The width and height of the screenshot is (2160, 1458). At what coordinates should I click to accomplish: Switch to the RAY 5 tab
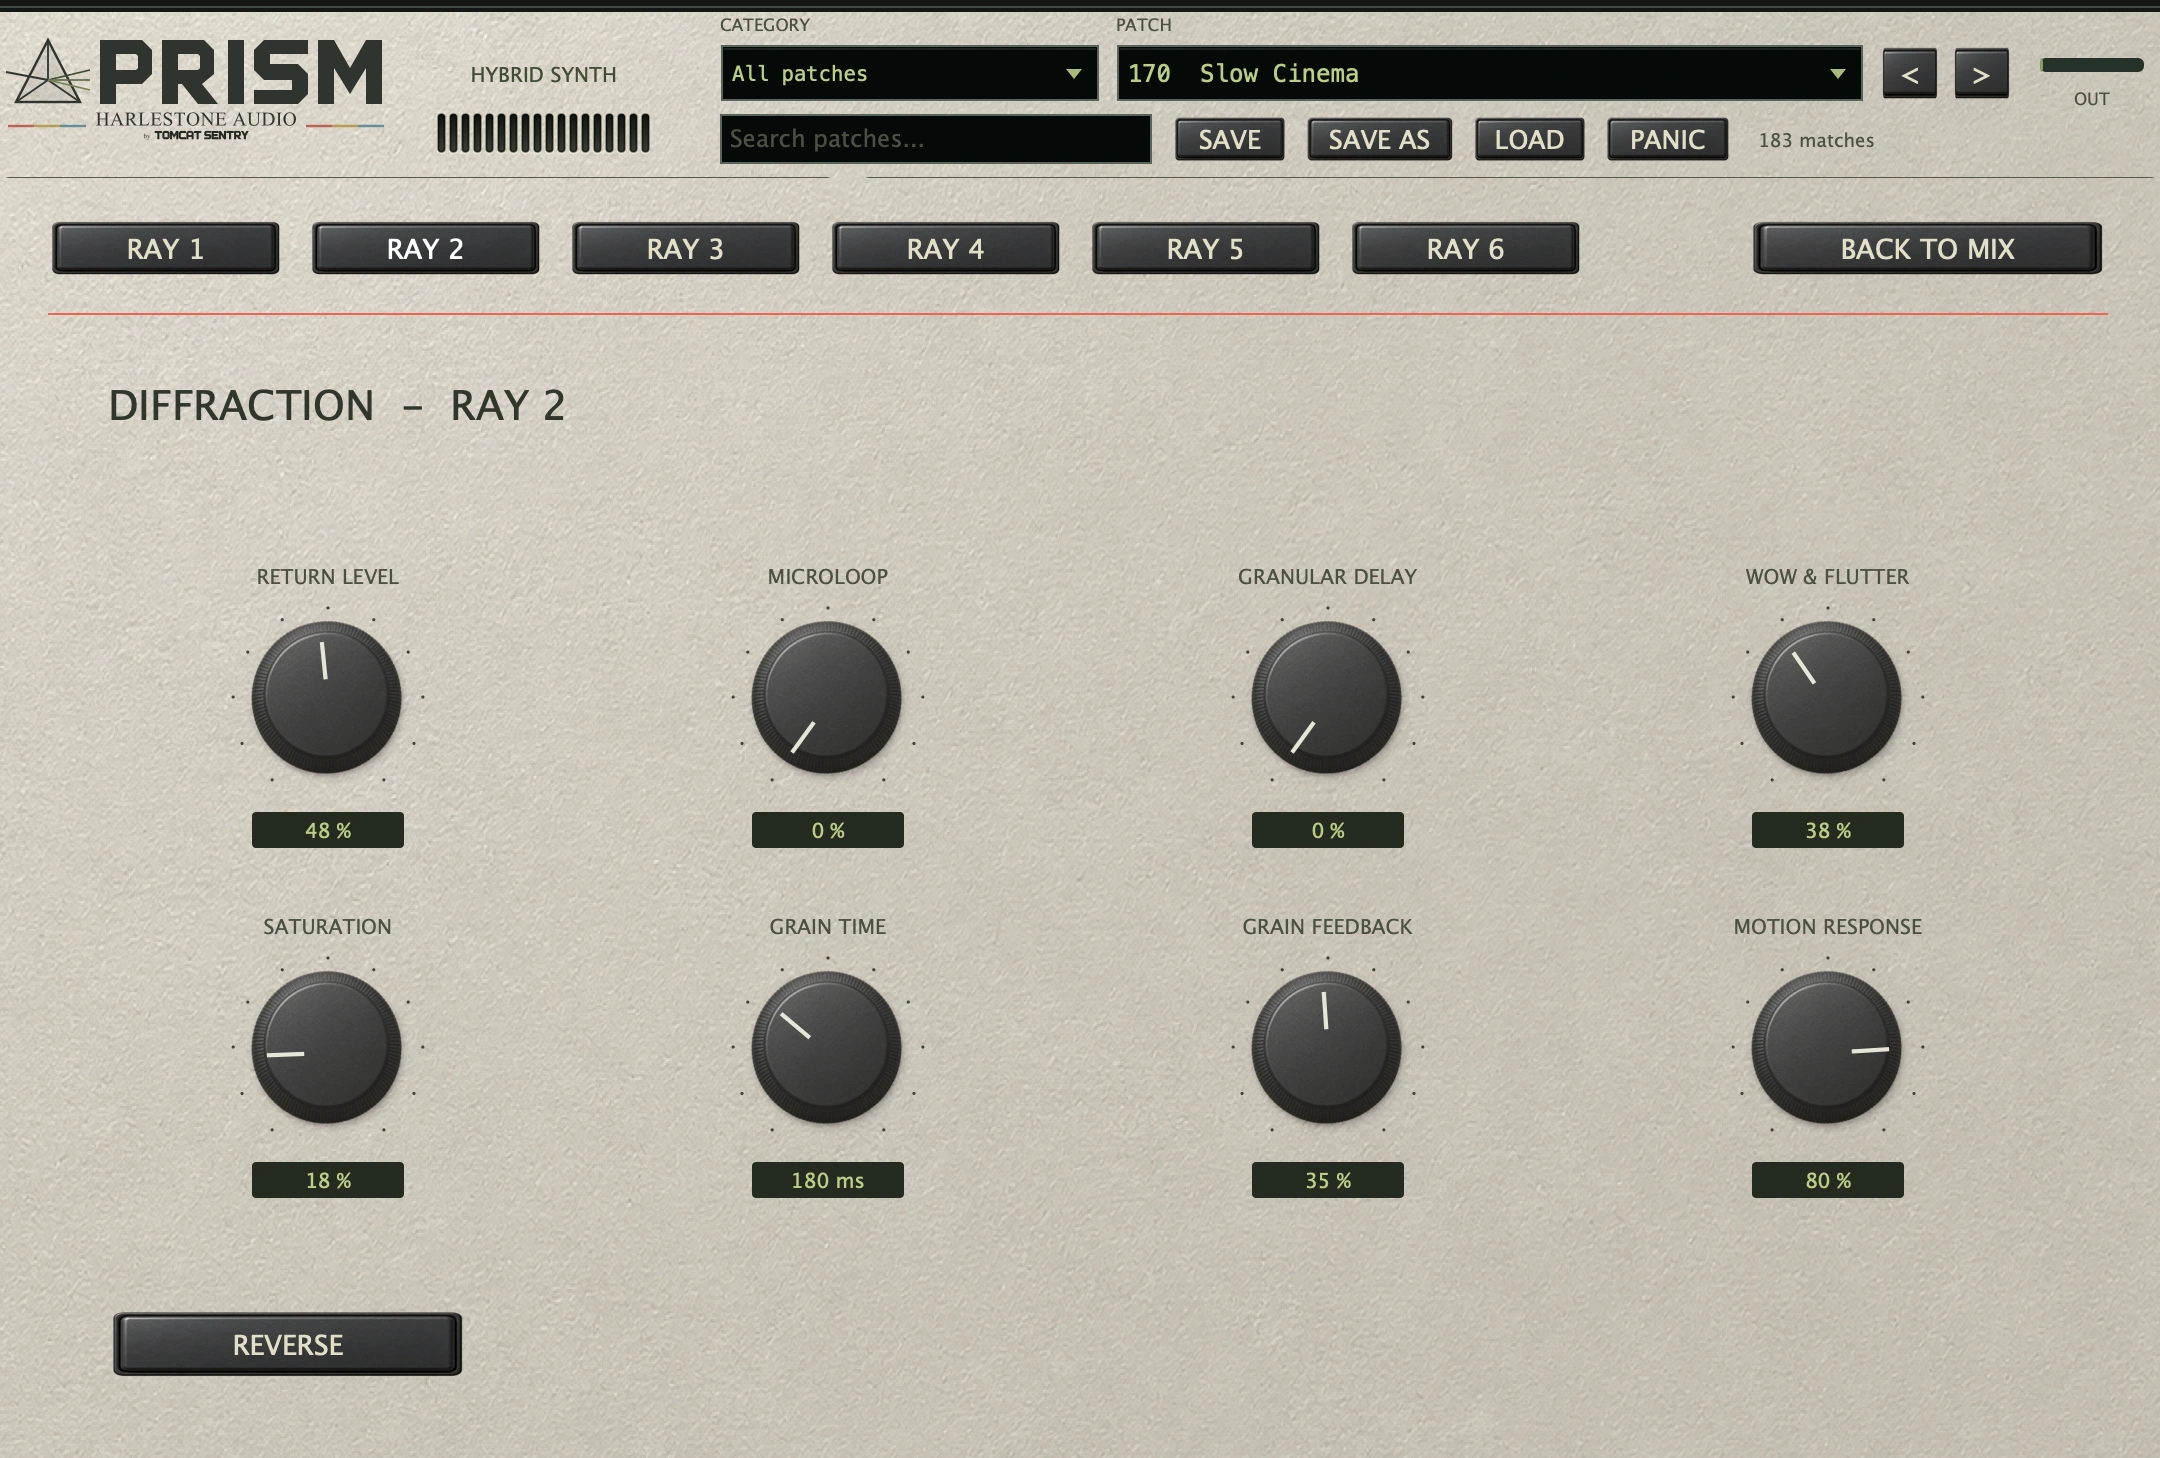click(1205, 248)
